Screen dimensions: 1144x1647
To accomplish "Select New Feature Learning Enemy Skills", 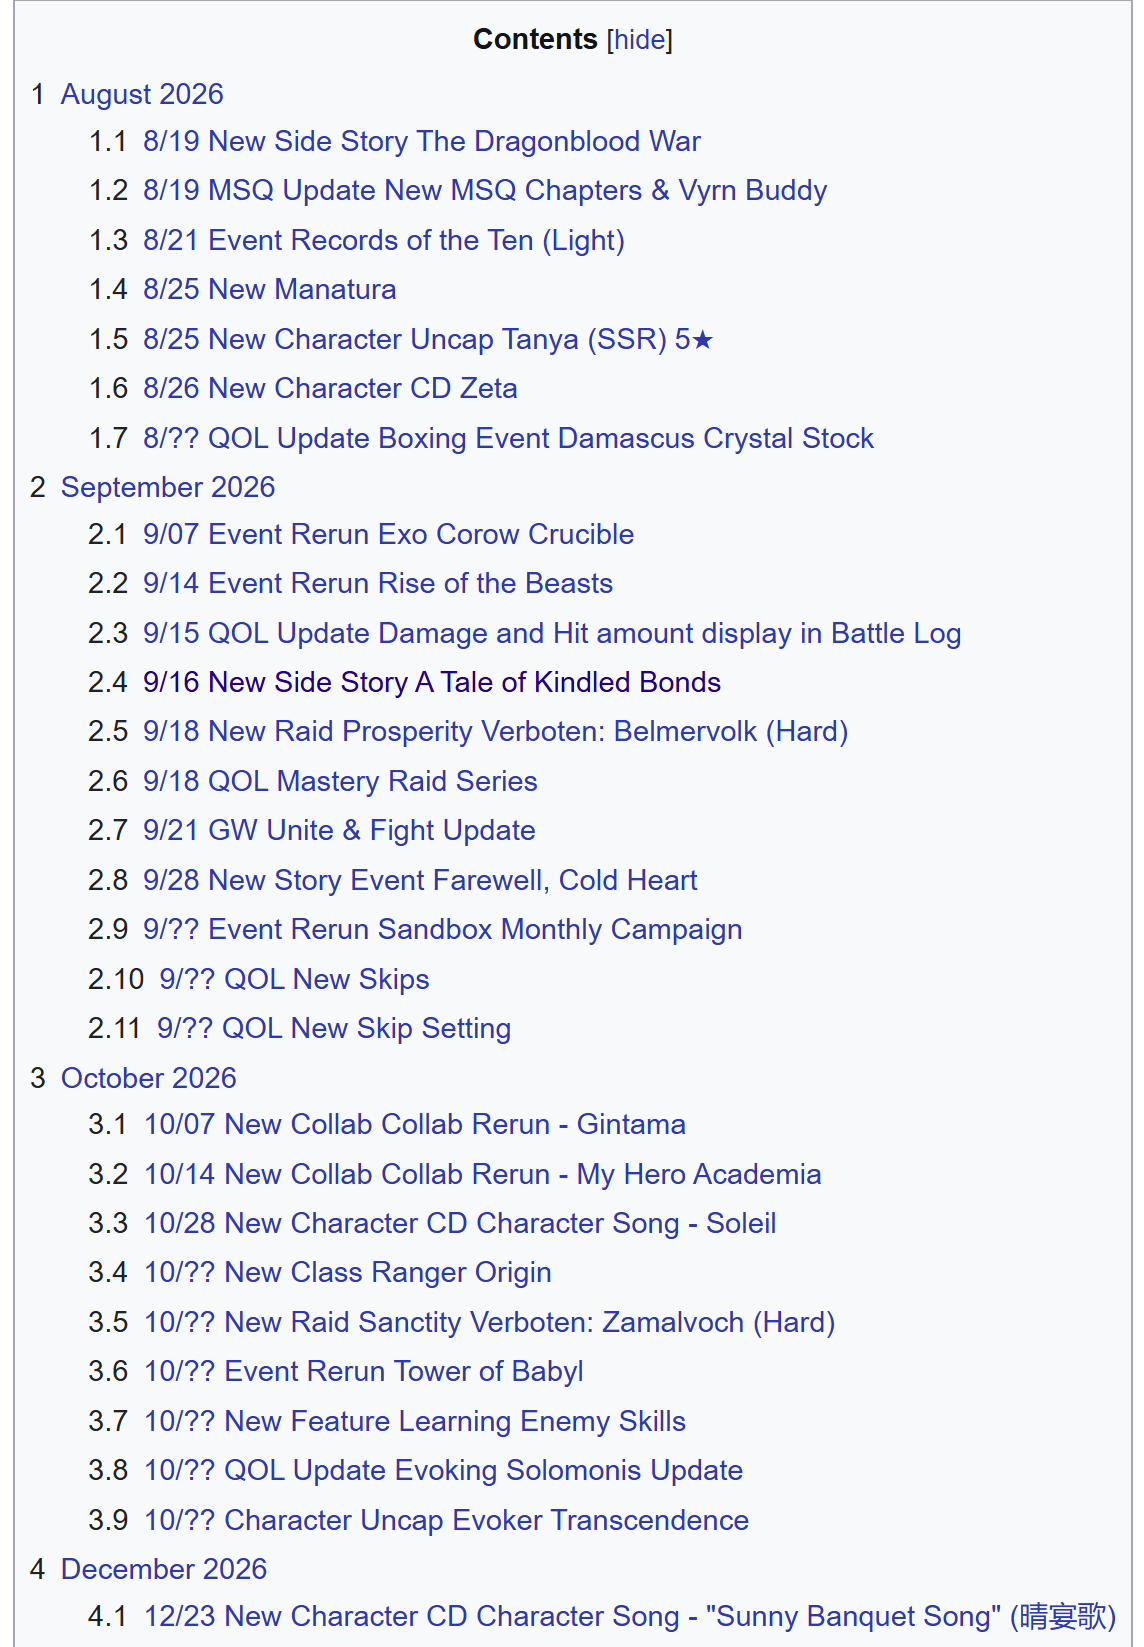I will (415, 1421).
